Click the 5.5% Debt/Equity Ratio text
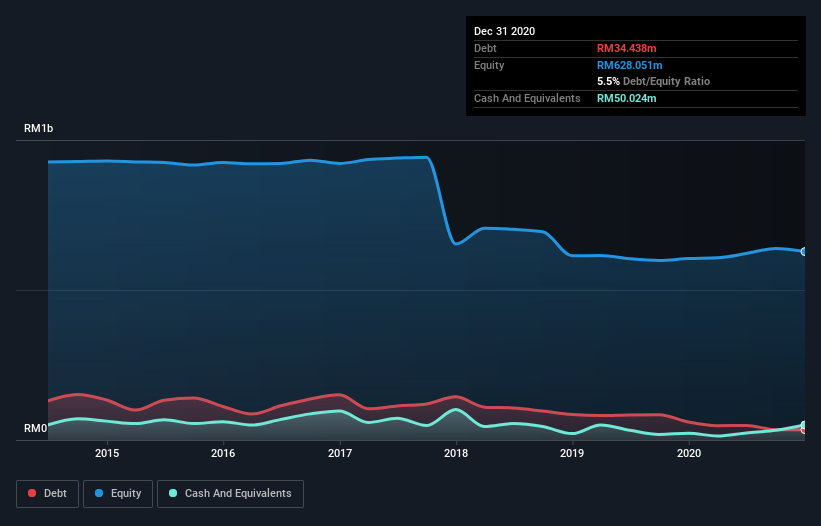Screen dimensions: 821x526 [x=653, y=81]
